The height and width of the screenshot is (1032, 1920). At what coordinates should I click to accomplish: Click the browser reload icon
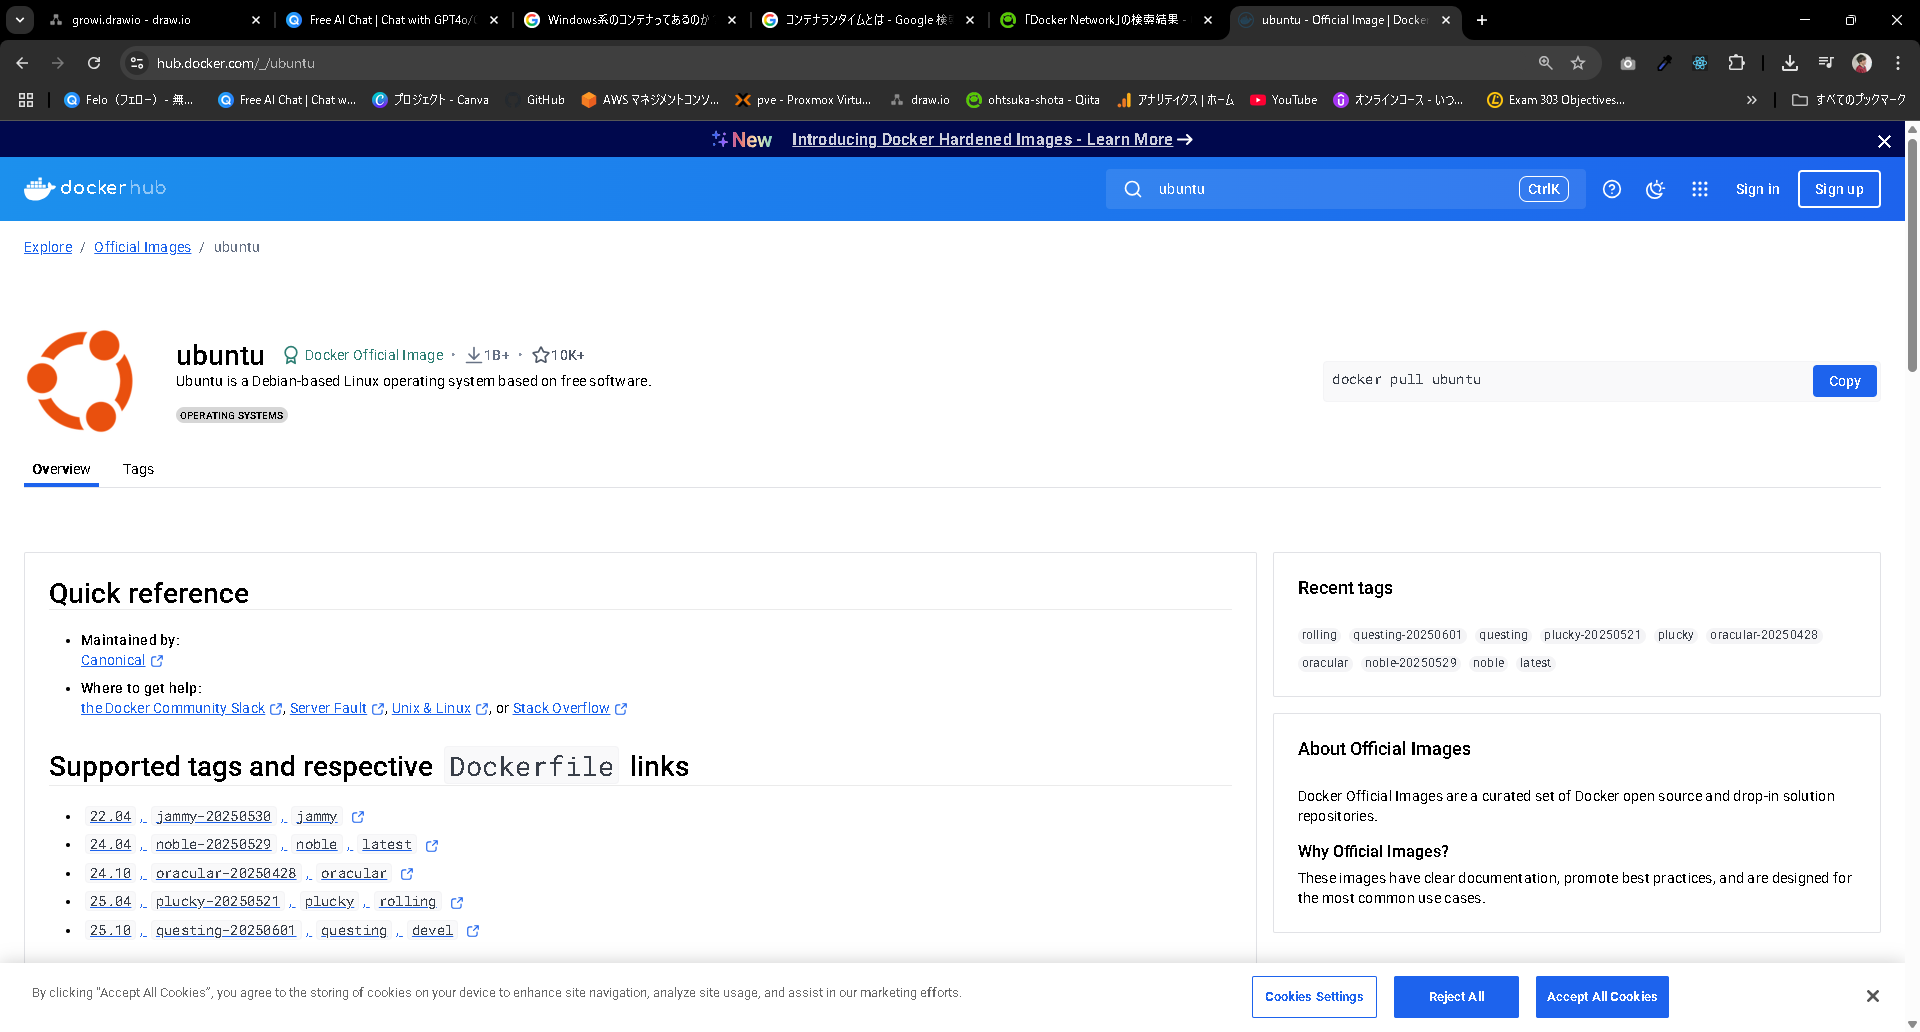[94, 63]
